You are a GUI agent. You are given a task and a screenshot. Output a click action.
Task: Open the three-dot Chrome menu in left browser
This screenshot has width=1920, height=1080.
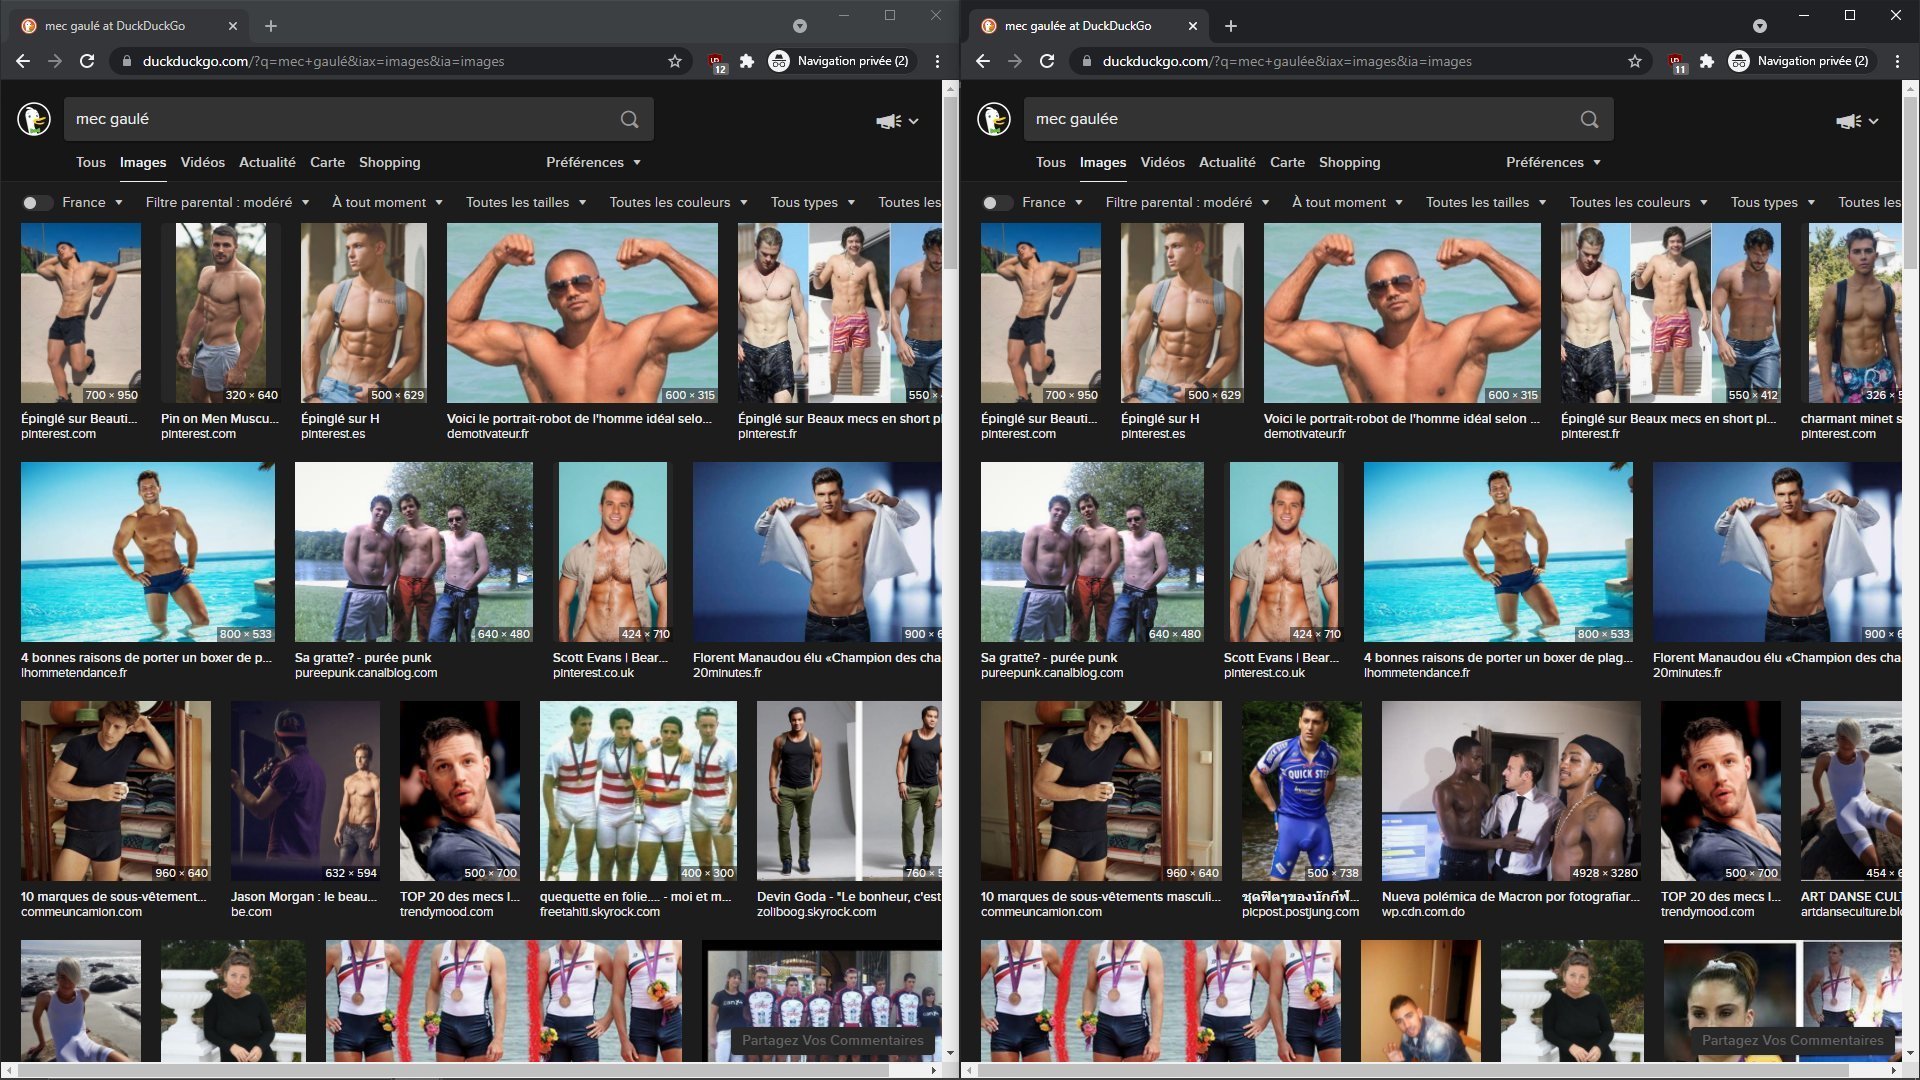(x=937, y=61)
